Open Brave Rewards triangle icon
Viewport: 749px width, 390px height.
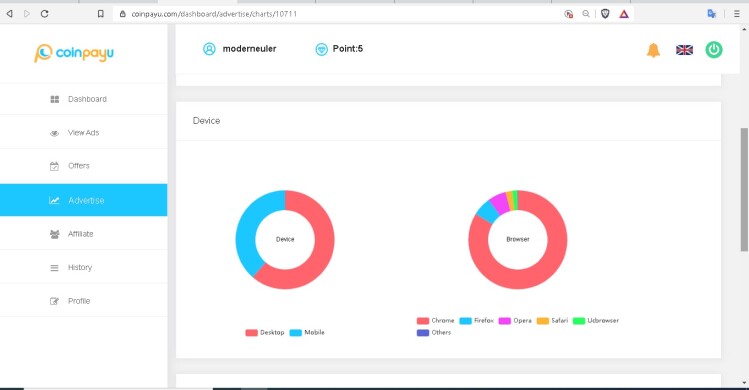(624, 14)
